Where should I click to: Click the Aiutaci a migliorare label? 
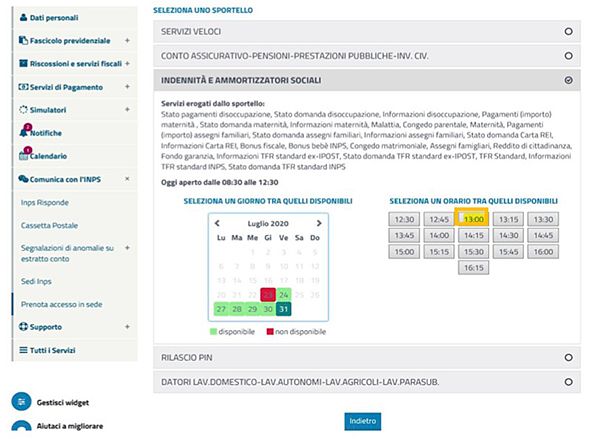click(x=70, y=426)
